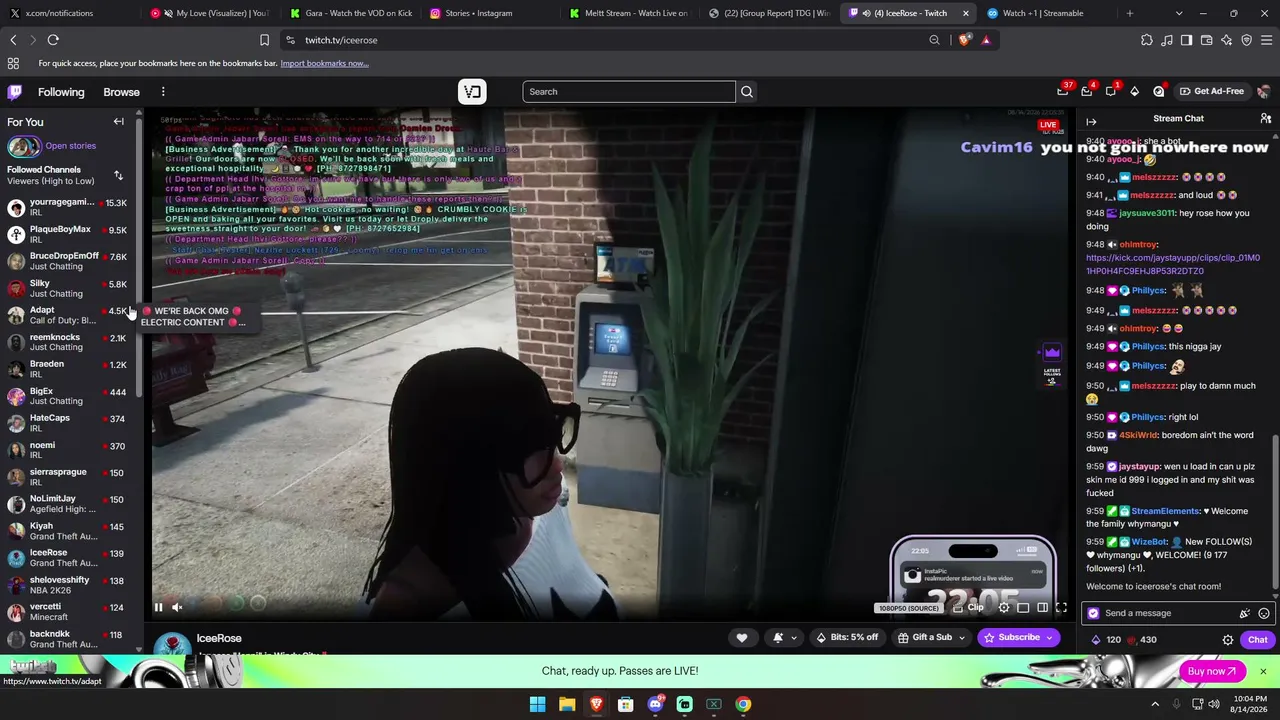Viewport: 1280px width, 720px height.
Task: Click the browser address bar
Action: click(610, 40)
